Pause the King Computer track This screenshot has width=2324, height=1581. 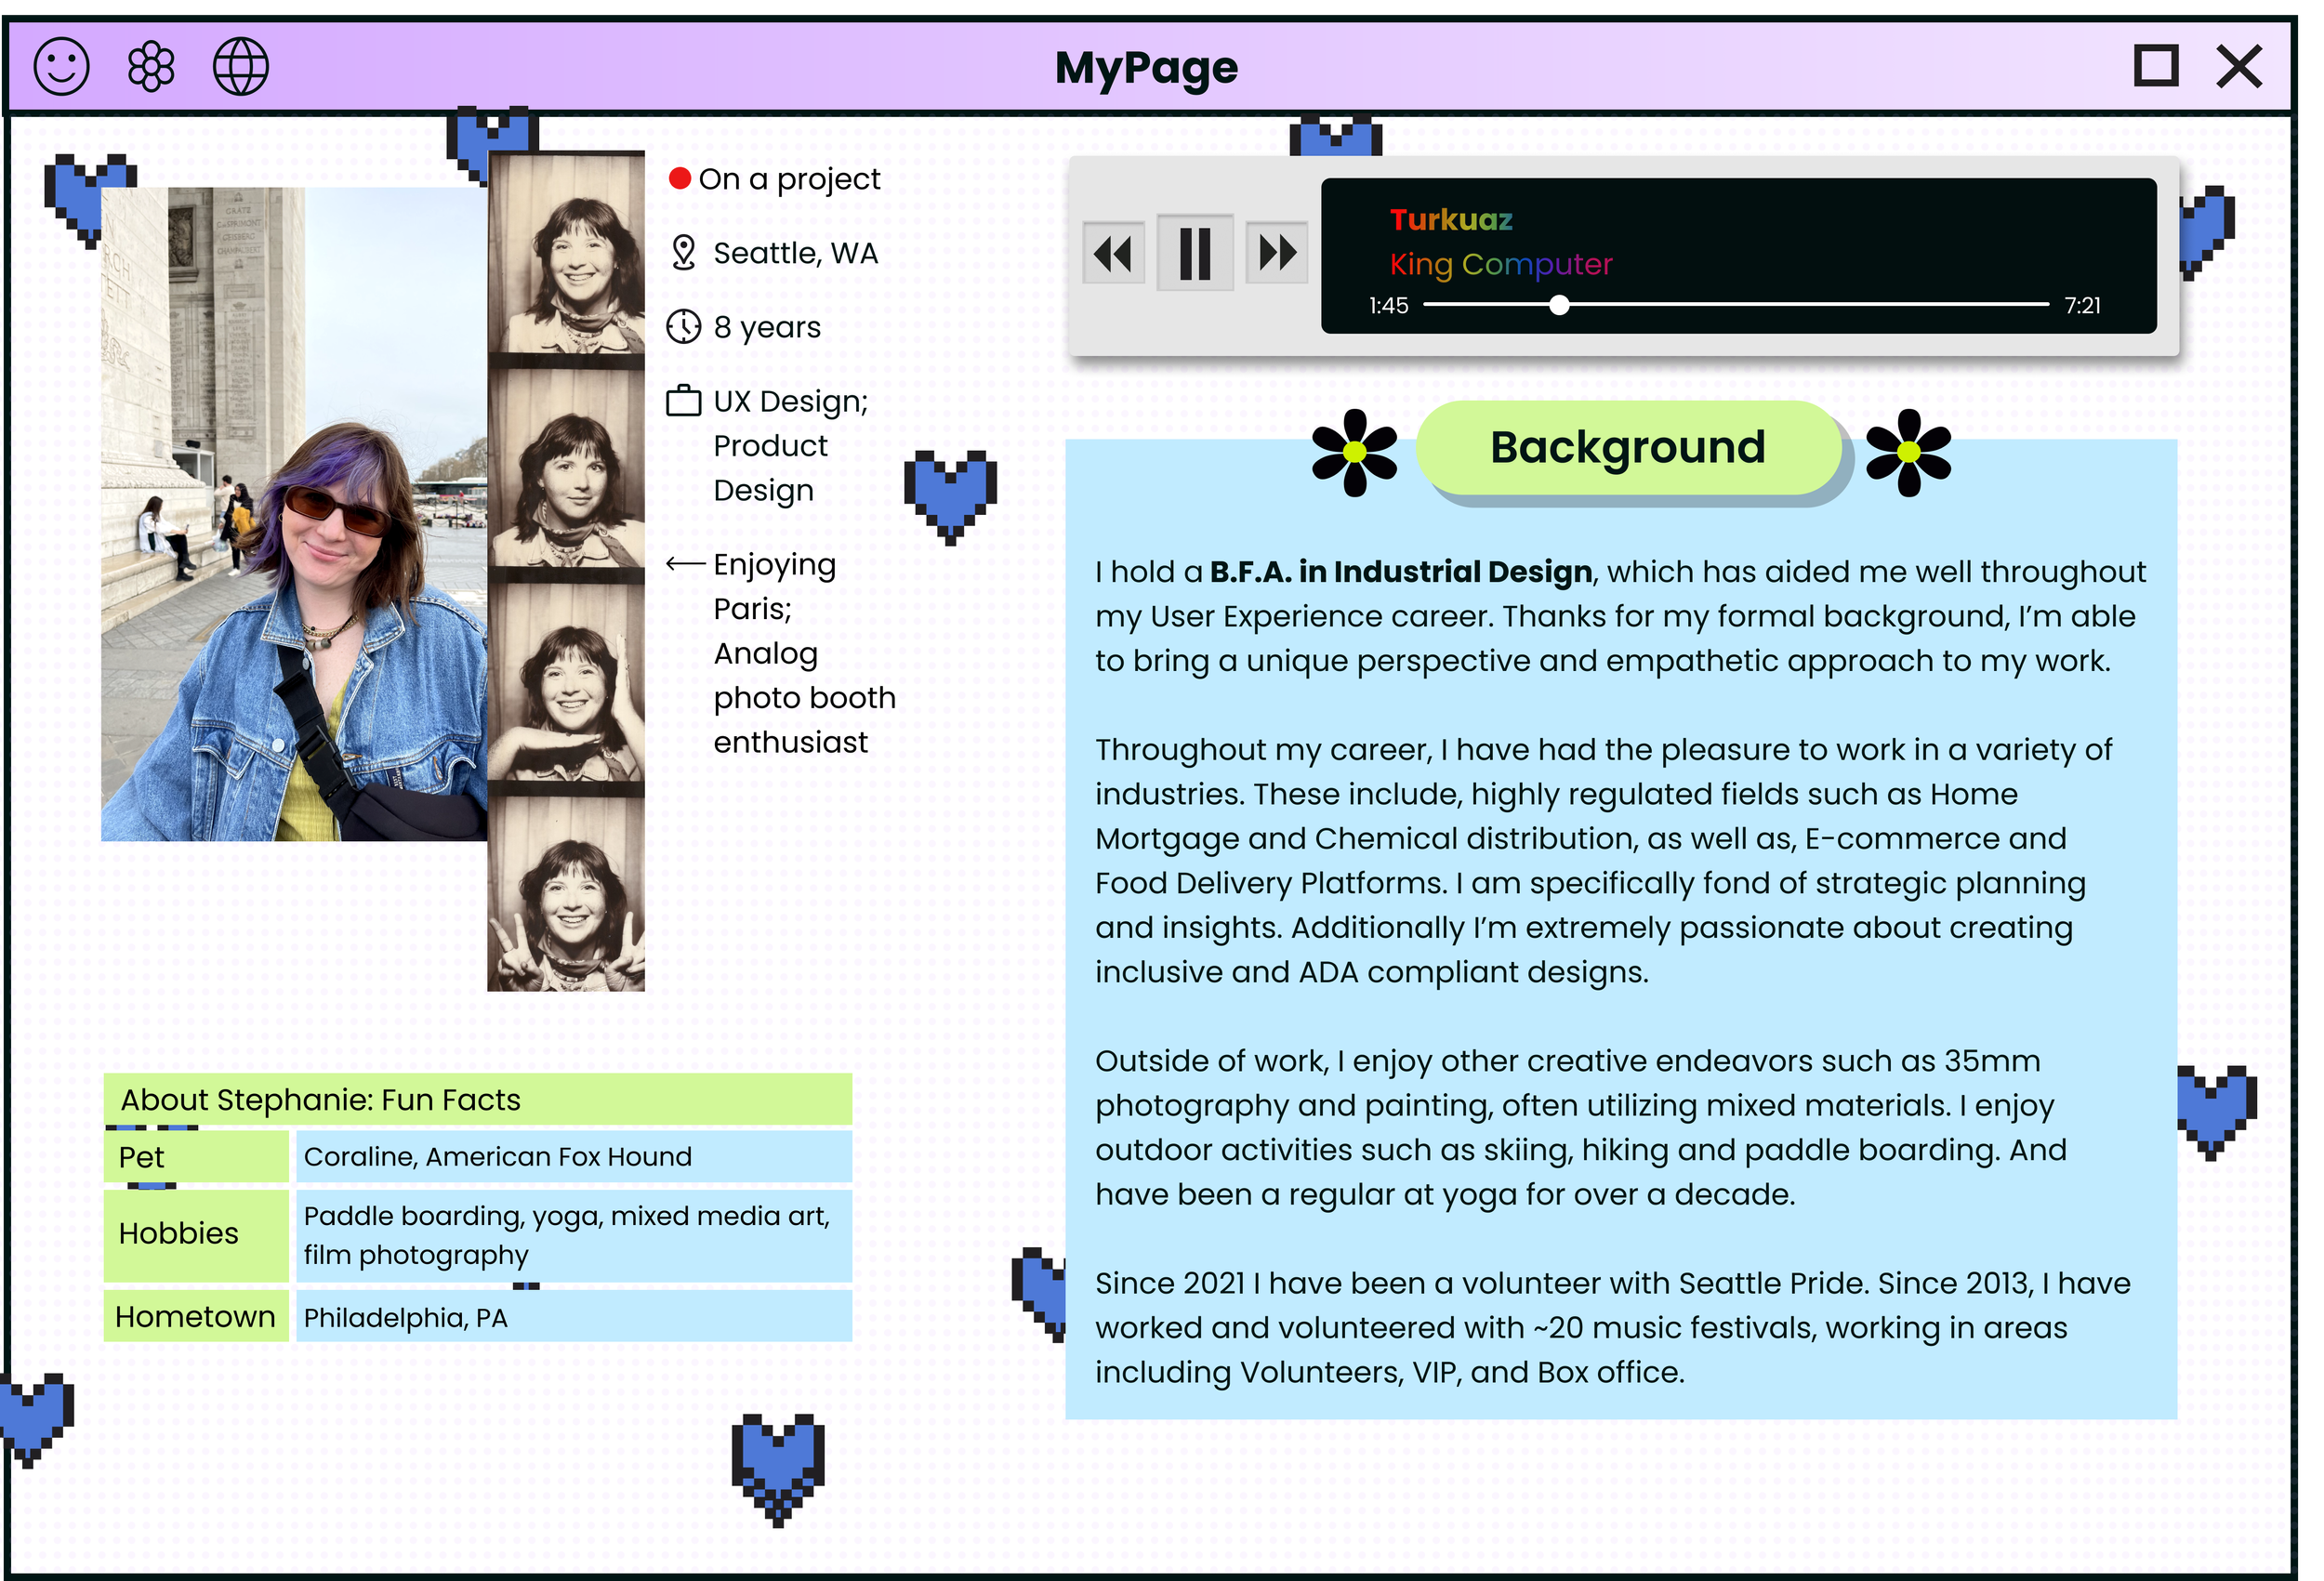click(1195, 253)
